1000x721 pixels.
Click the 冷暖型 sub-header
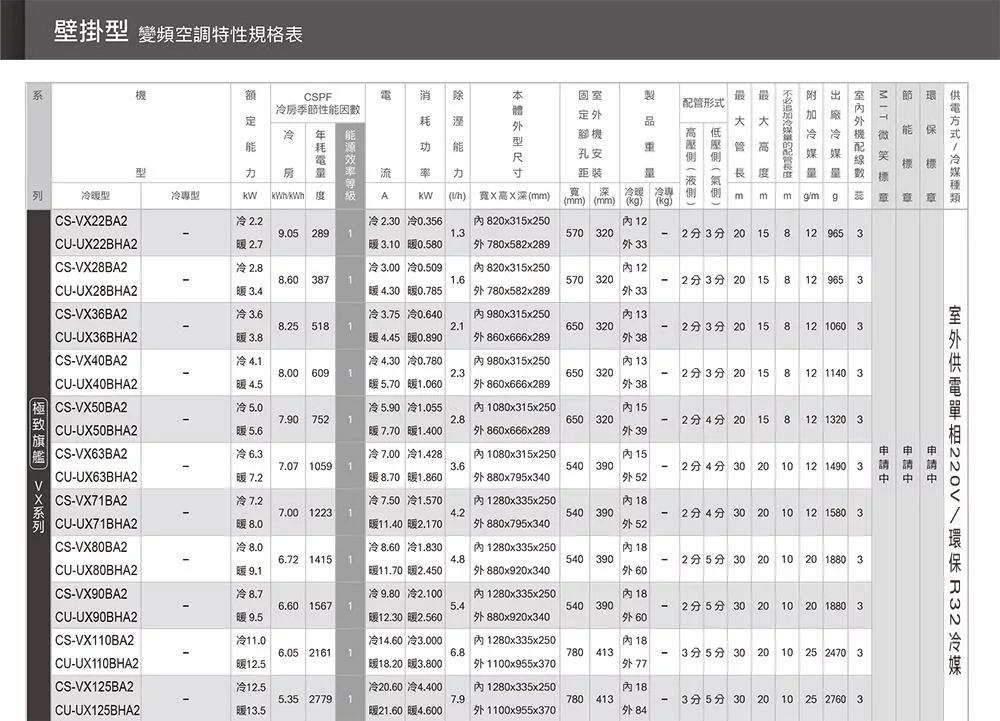[x=97, y=196]
